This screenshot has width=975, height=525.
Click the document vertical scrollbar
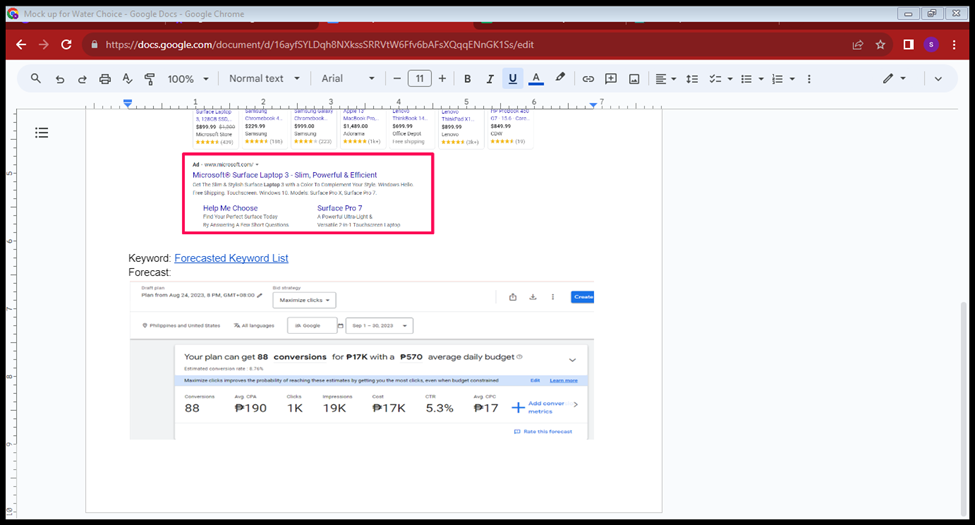964,411
